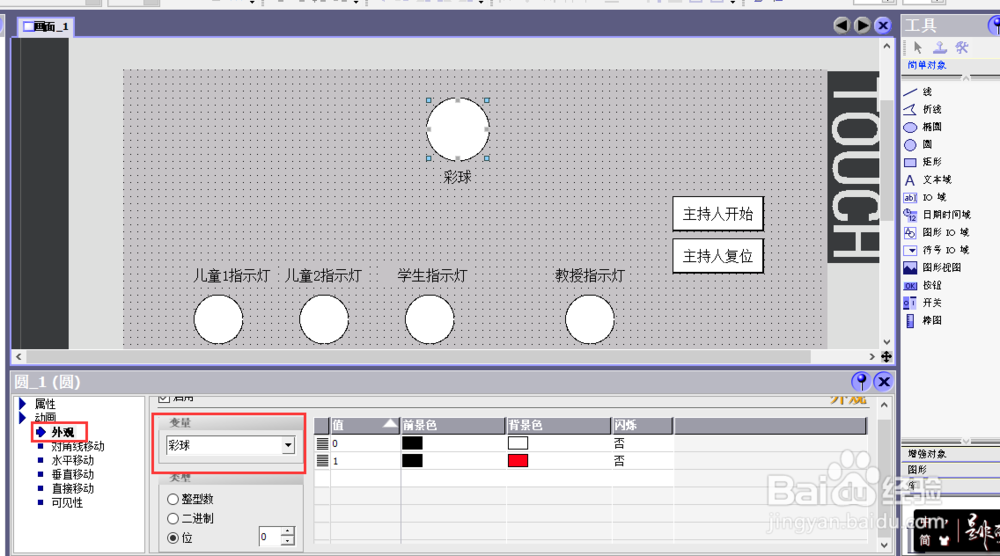Click the pan/navigate cross icon at canvas corner
This screenshot has width=1000, height=556.
pyautogui.click(x=886, y=356)
